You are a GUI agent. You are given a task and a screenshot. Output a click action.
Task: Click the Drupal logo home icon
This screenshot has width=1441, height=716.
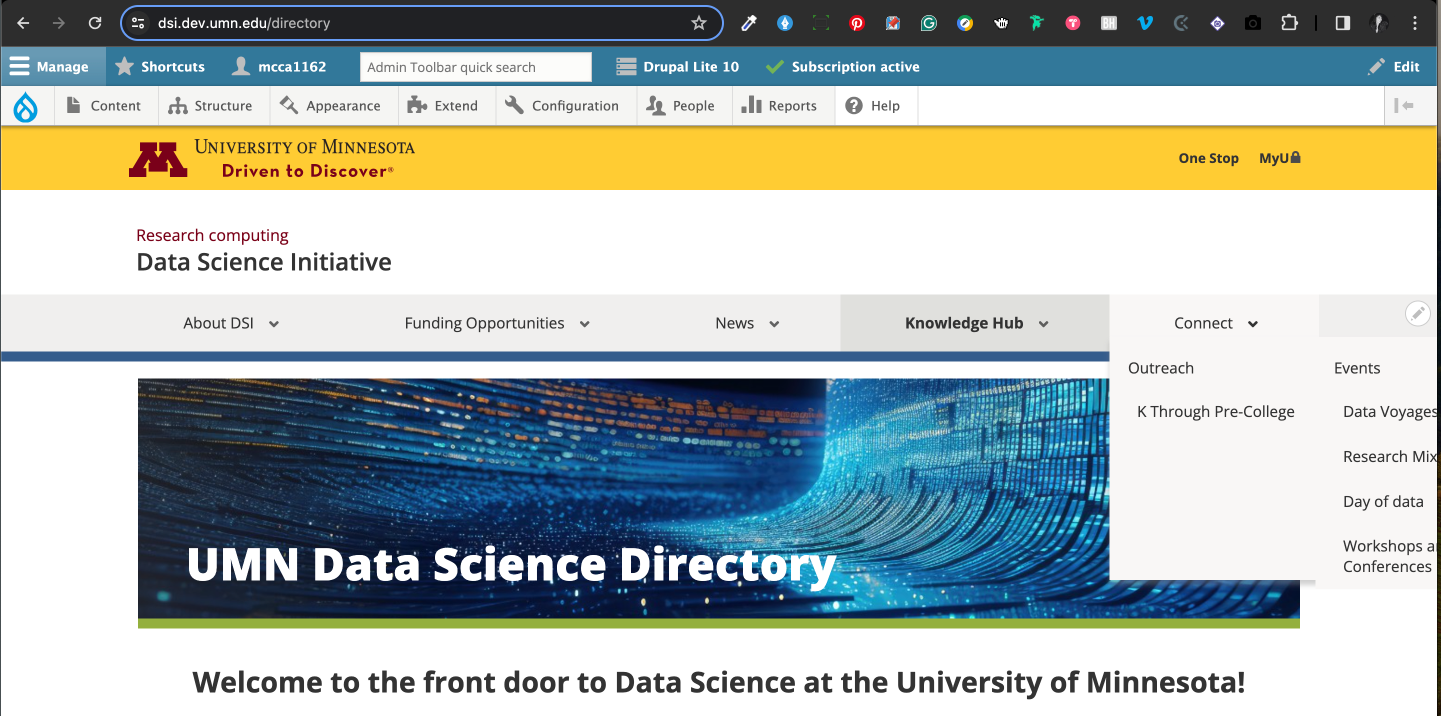(25, 106)
